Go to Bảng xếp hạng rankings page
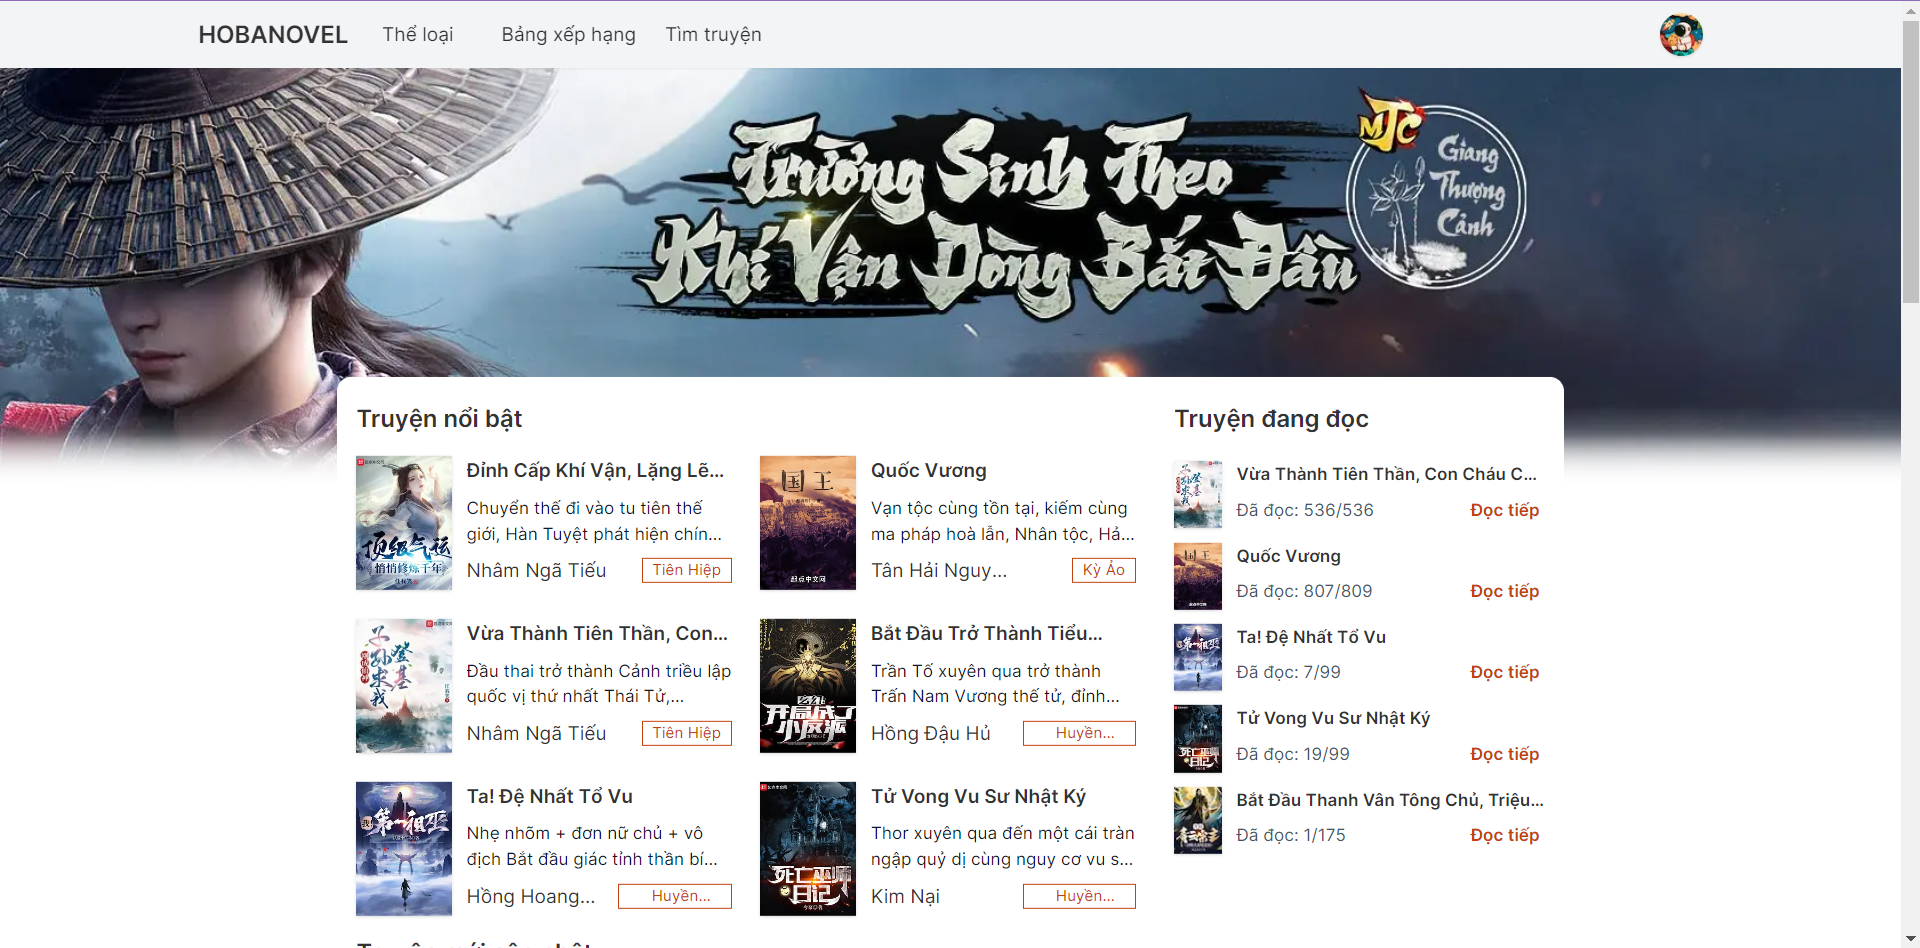 click(568, 35)
